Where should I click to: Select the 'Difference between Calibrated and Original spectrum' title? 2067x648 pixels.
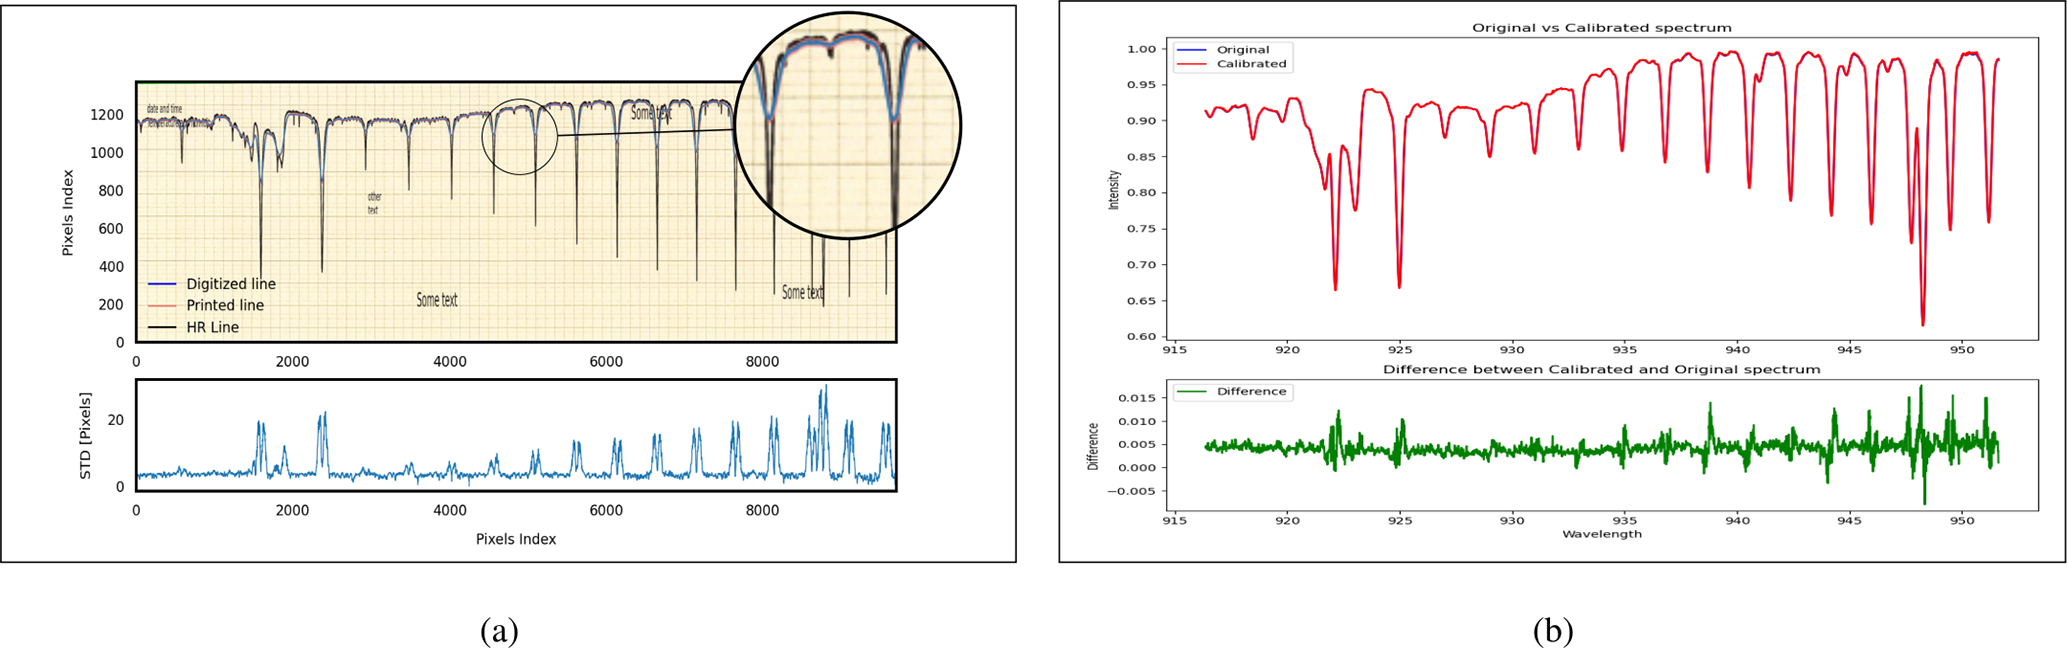[1601, 369]
